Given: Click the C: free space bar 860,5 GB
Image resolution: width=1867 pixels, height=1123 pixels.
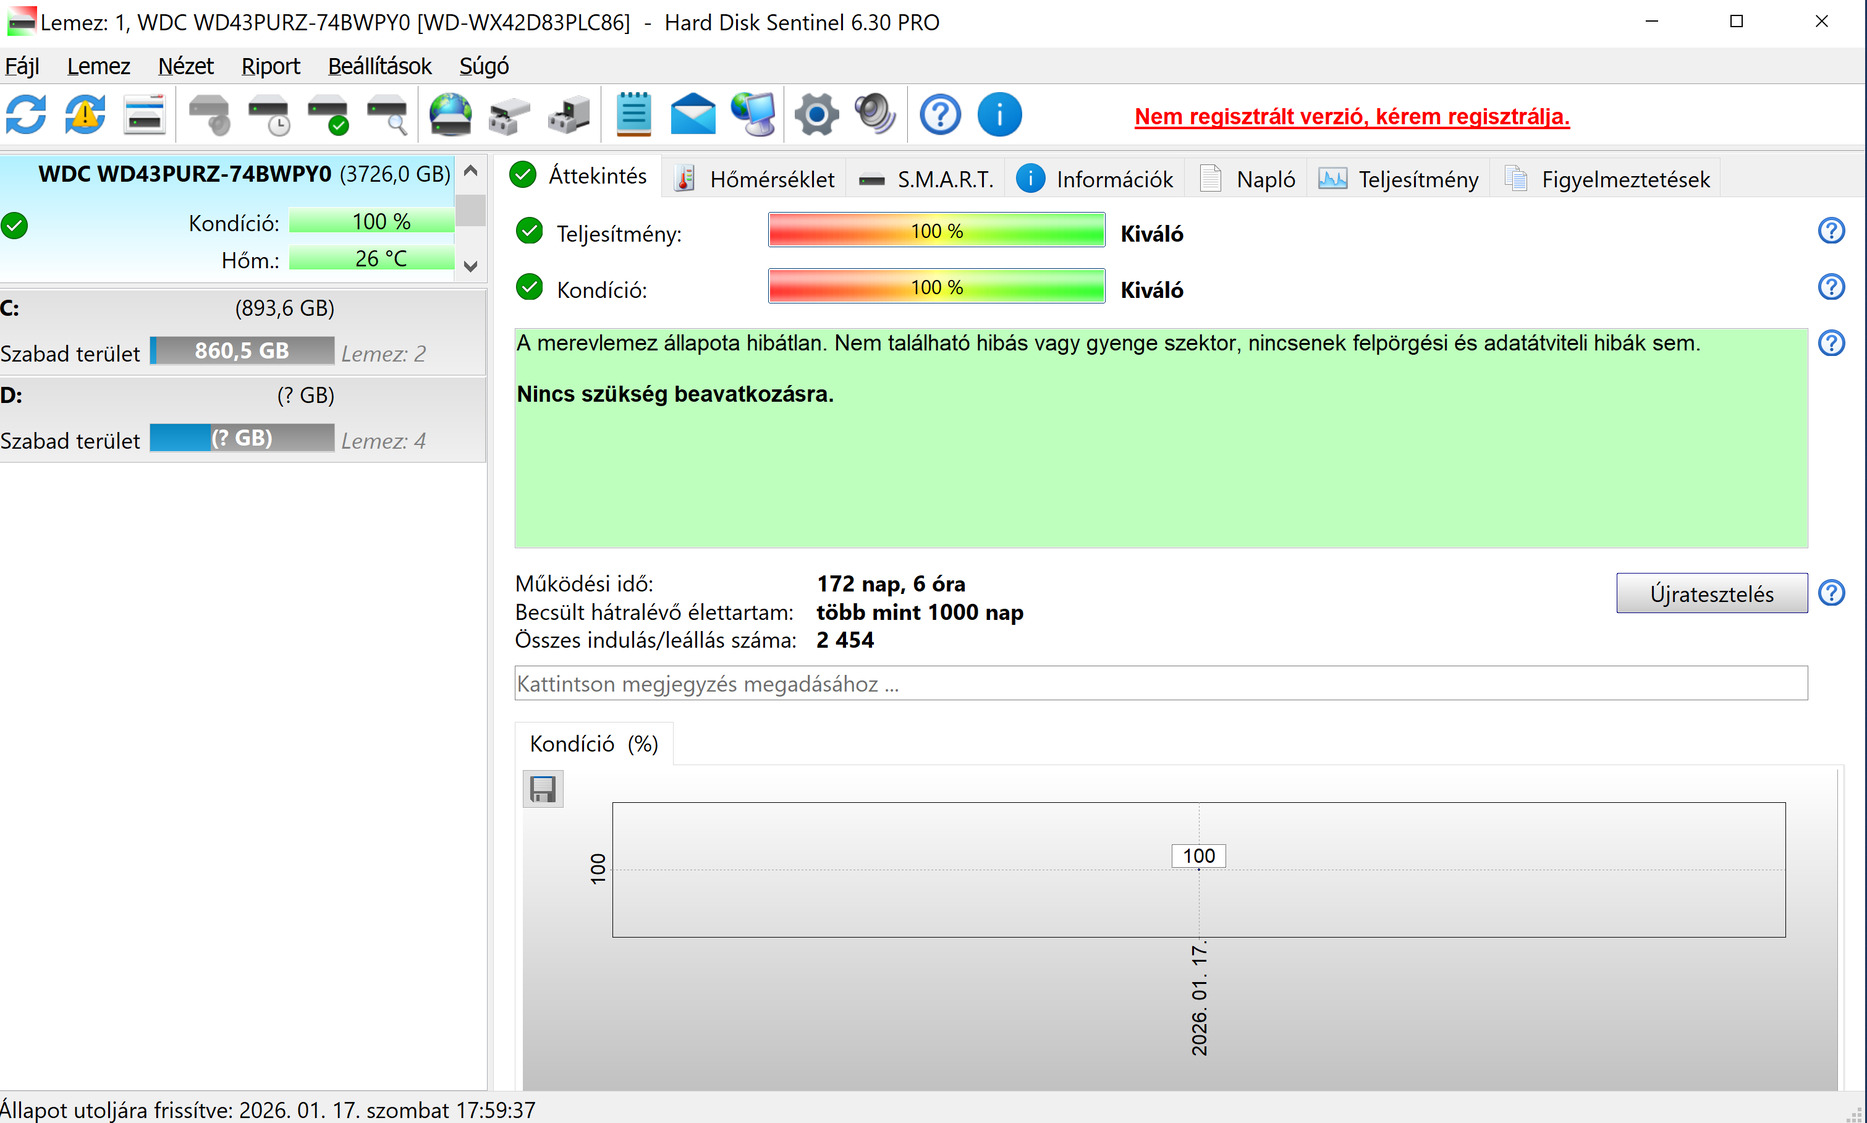Looking at the screenshot, I should (x=242, y=351).
